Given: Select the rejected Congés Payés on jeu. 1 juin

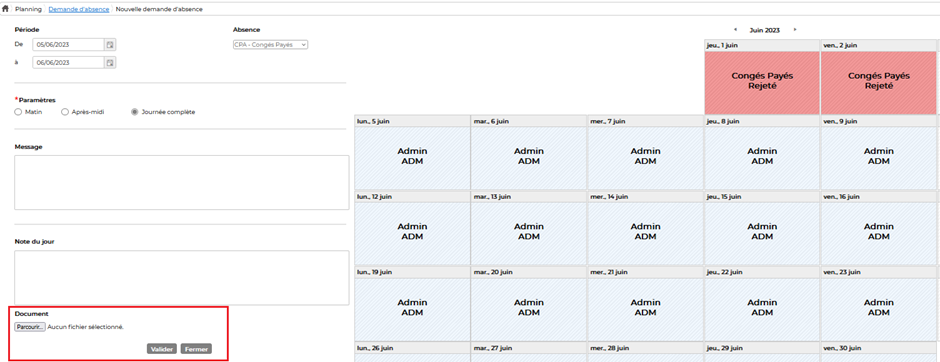Looking at the screenshot, I should 762,83.
